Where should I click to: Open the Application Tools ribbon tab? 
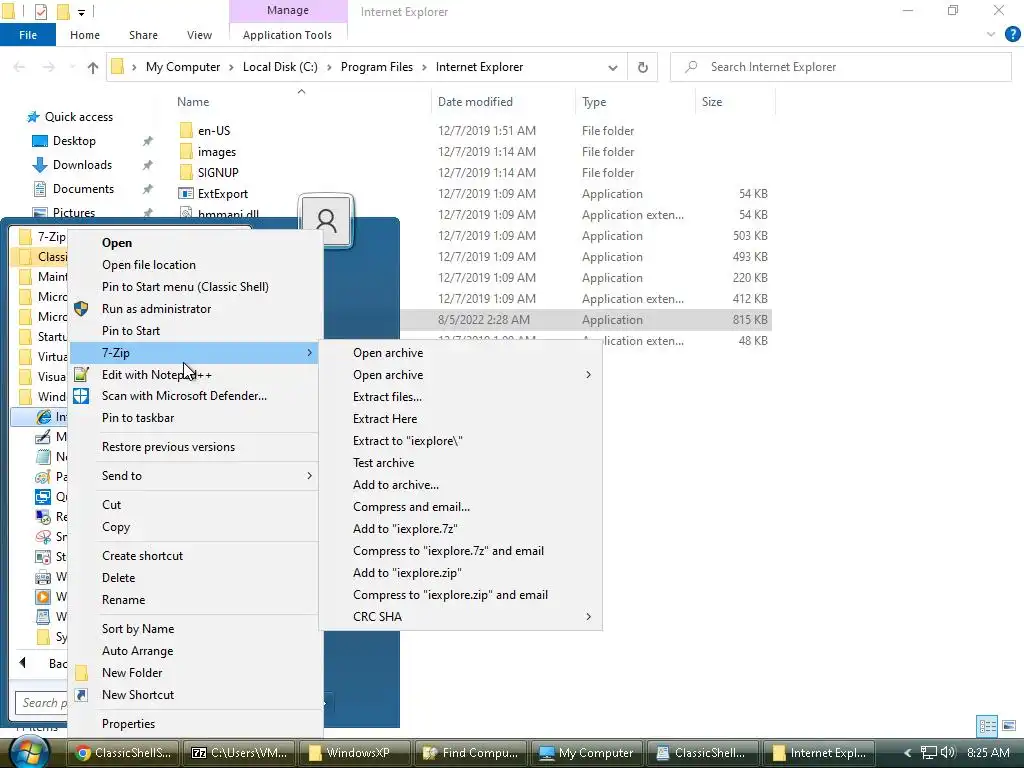287,35
